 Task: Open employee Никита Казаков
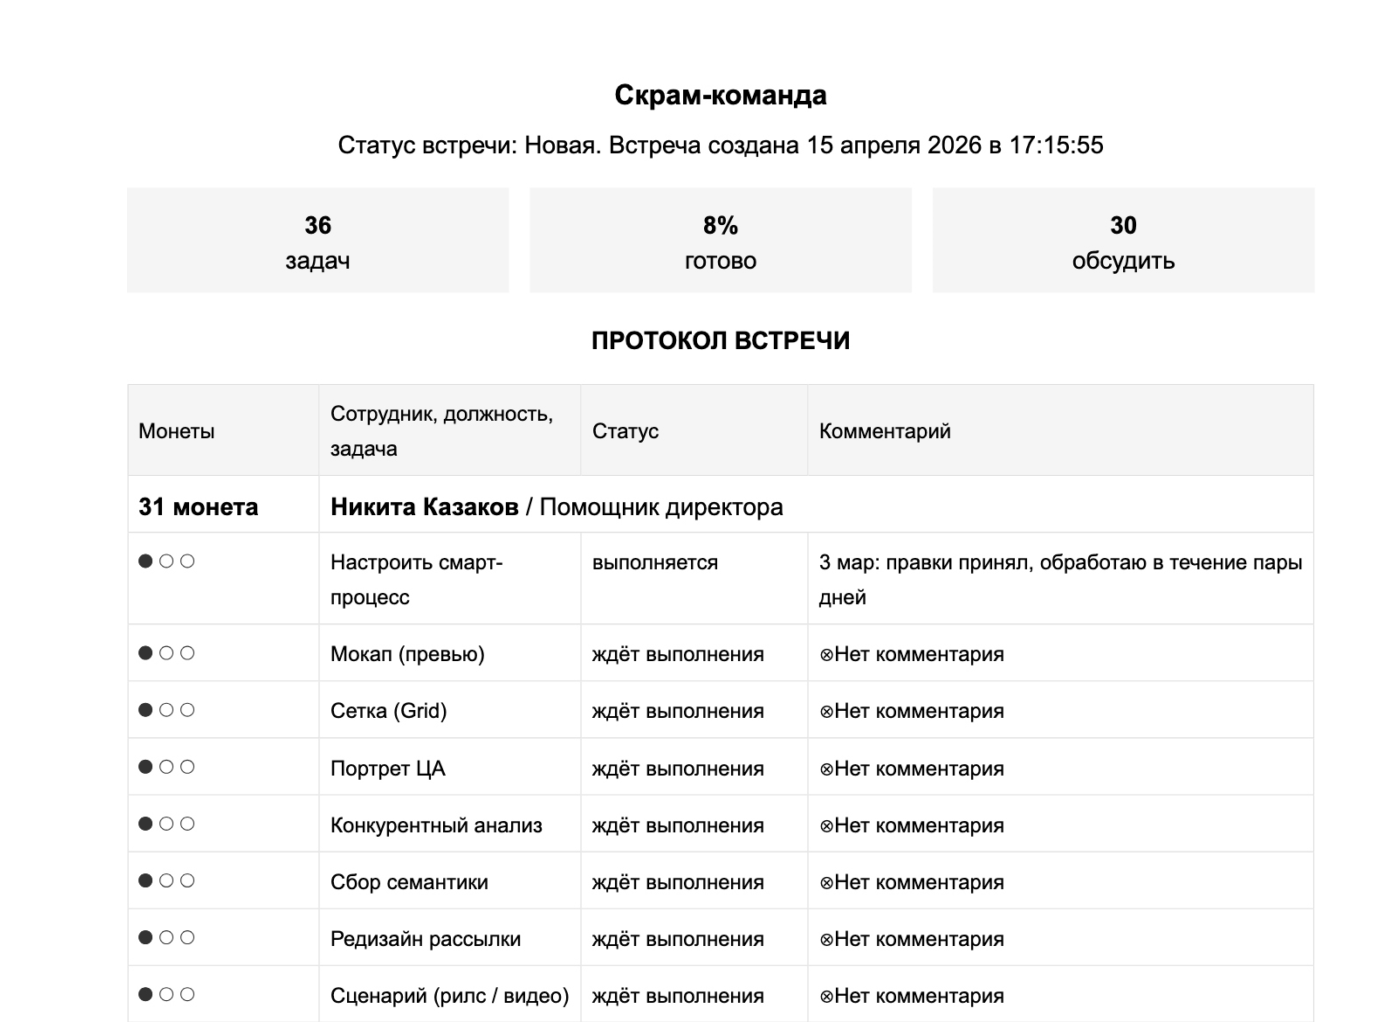coord(424,507)
